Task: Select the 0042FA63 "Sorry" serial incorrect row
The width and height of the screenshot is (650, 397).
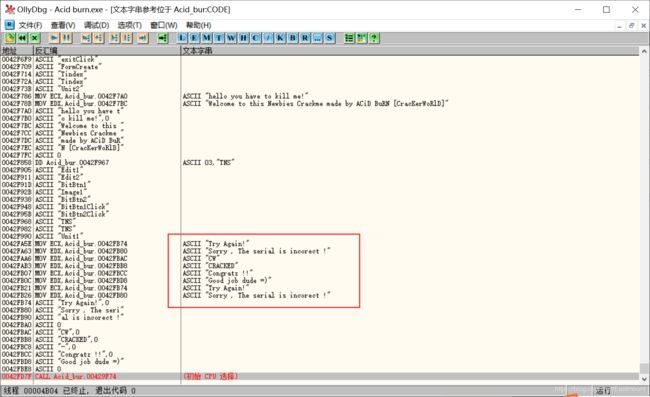Action: 320,251
